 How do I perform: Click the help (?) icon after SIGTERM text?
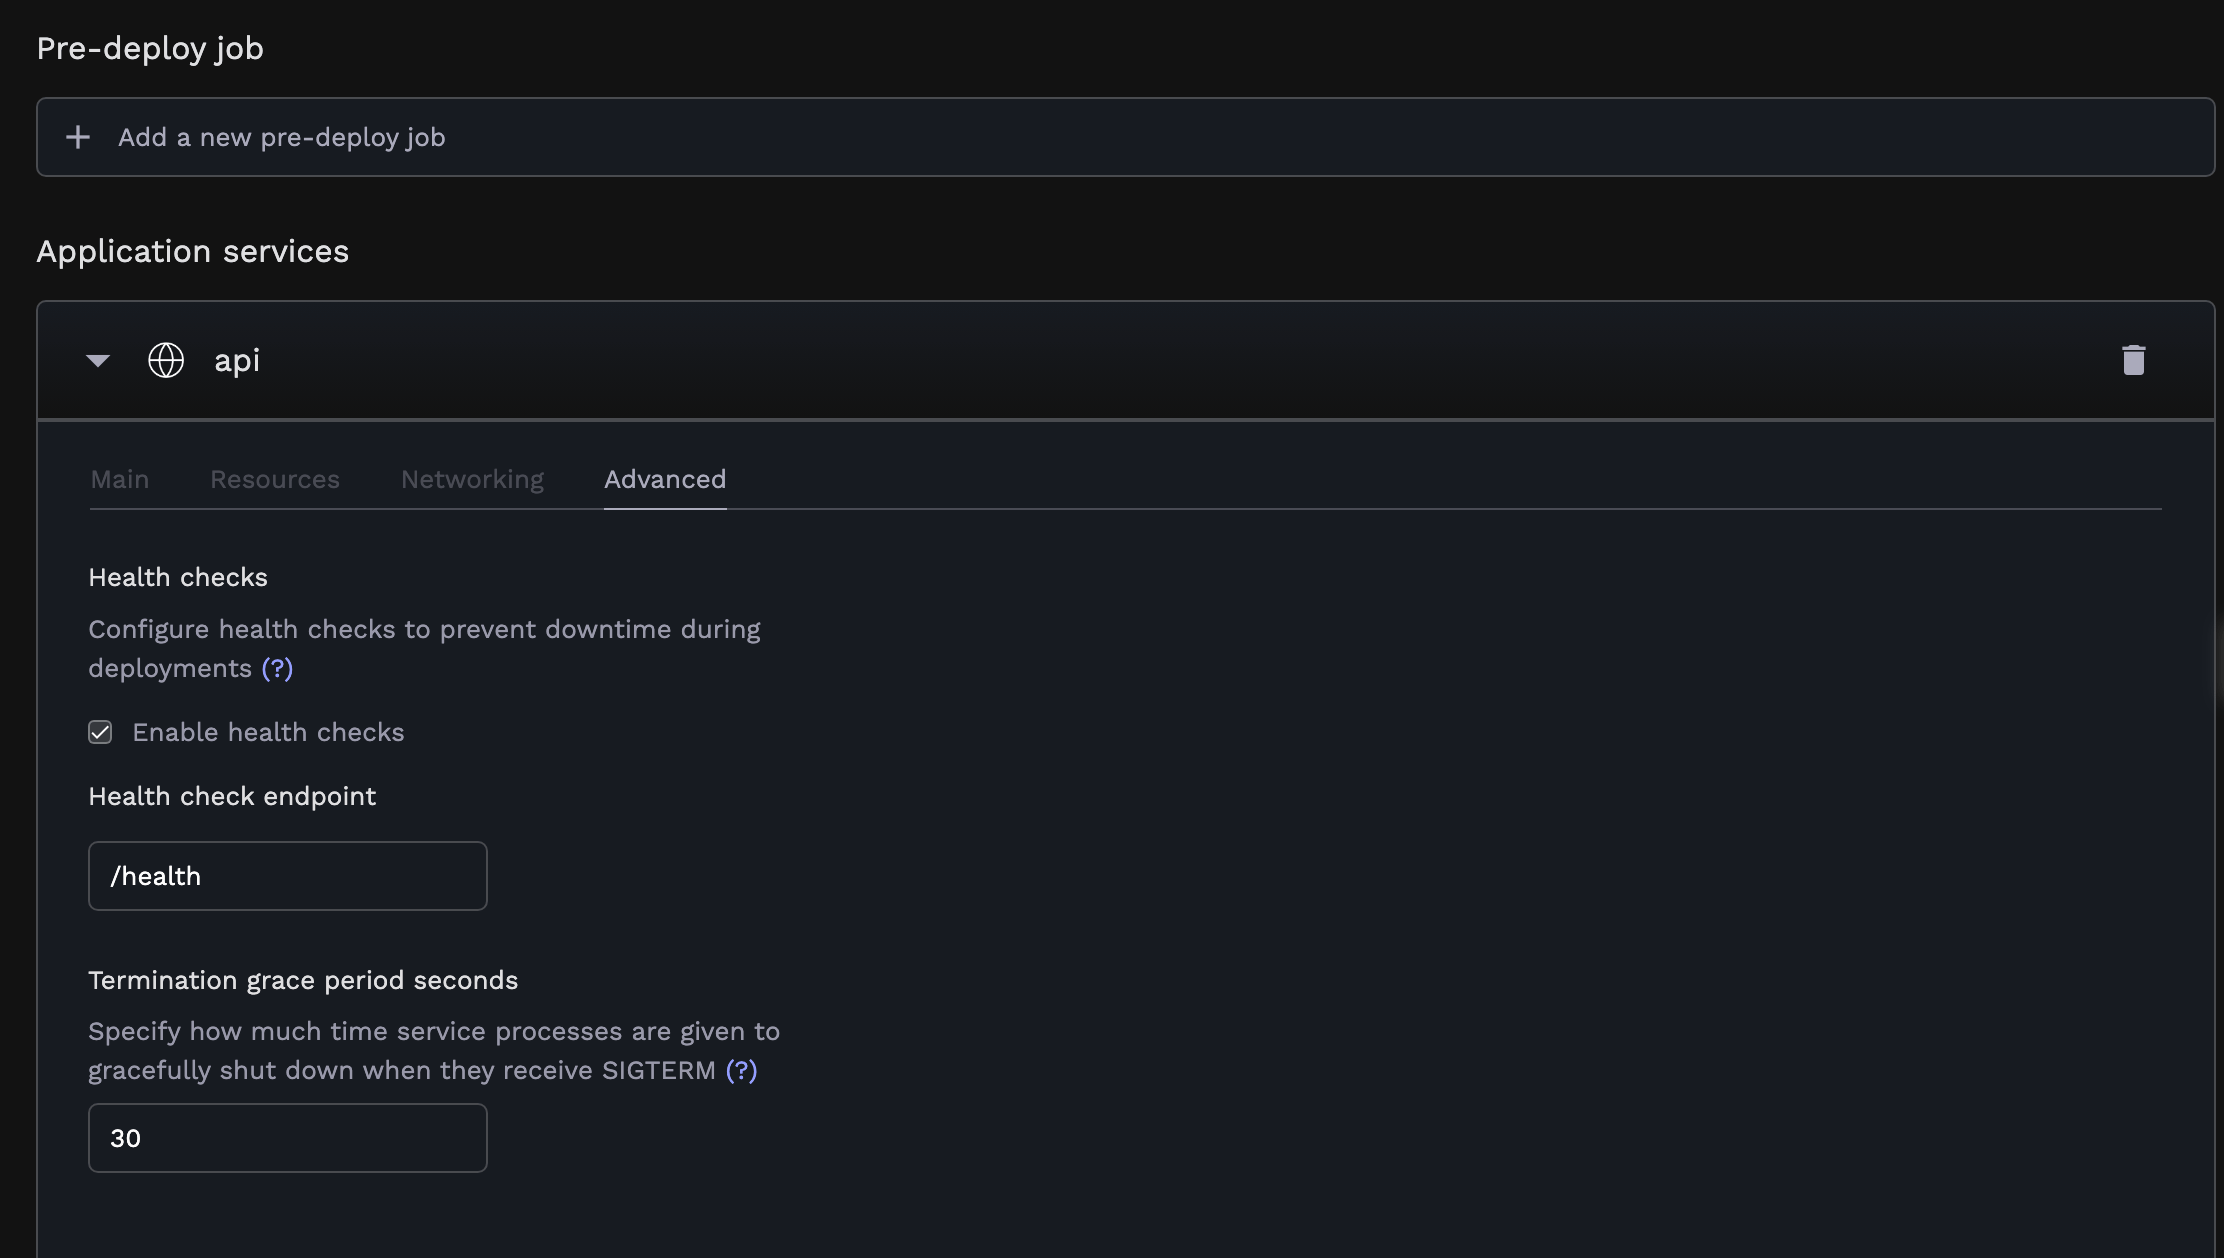pos(741,1070)
